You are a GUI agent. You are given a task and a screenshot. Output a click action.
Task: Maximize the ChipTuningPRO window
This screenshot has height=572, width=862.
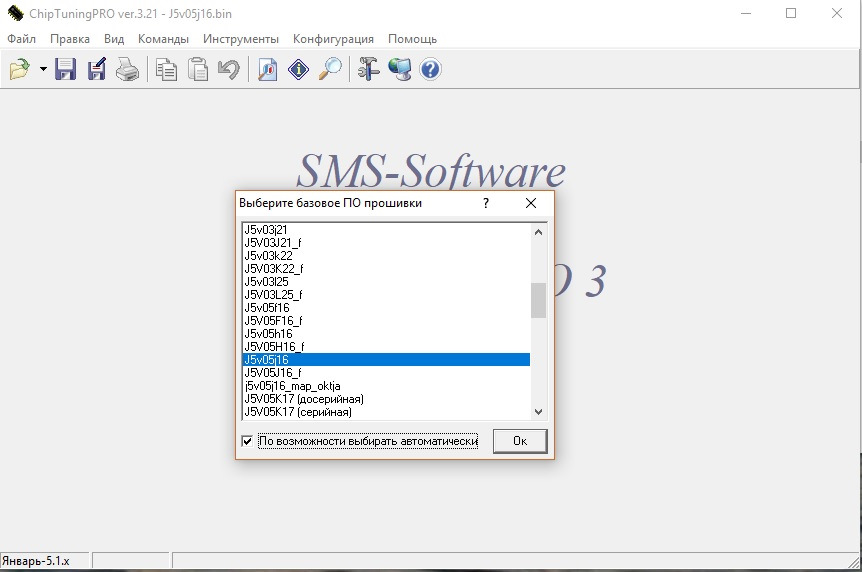791,13
